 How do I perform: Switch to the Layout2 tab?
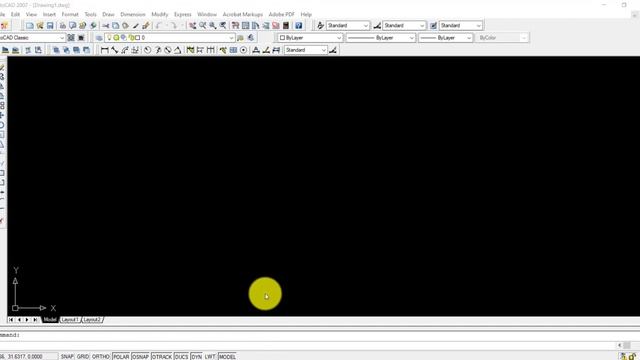coord(92,320)
